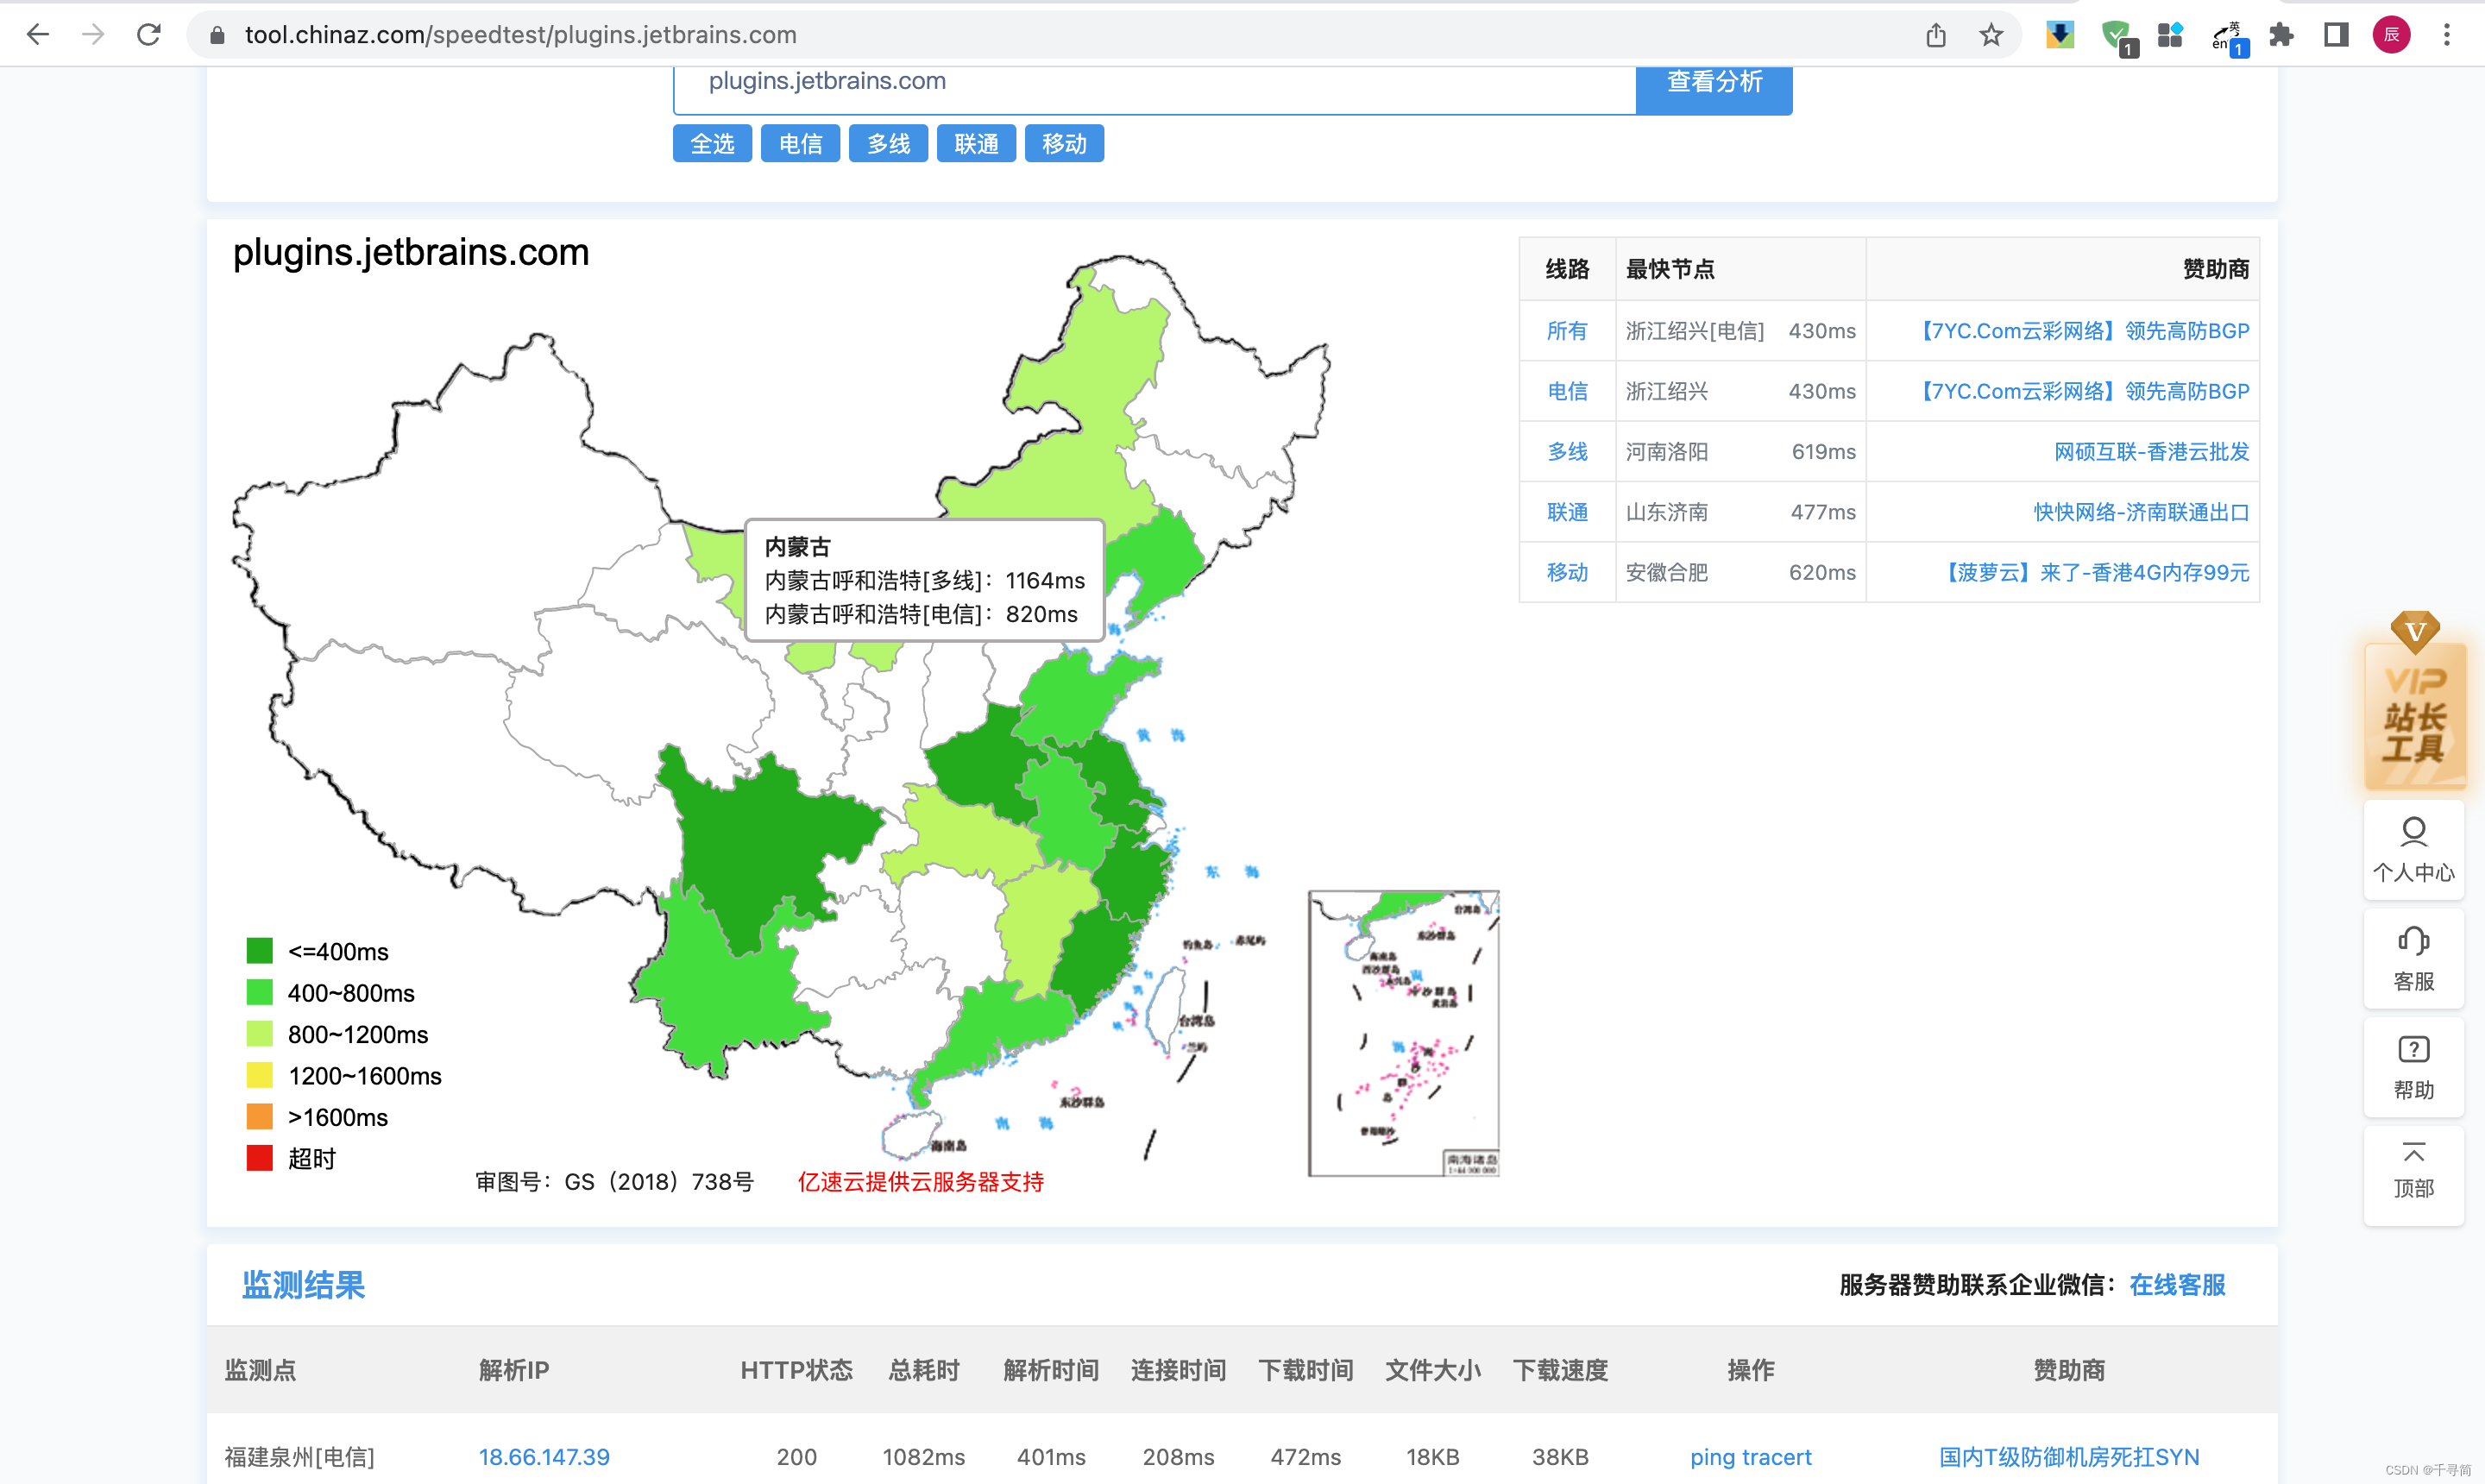Open the 联通 line row link

pyautogui.click(x=1567, y=512)
